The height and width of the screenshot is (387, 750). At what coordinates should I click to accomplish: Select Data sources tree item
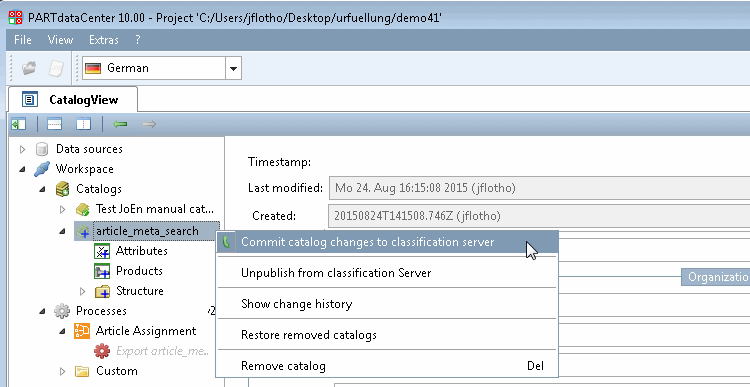click(x=89, y=149)
